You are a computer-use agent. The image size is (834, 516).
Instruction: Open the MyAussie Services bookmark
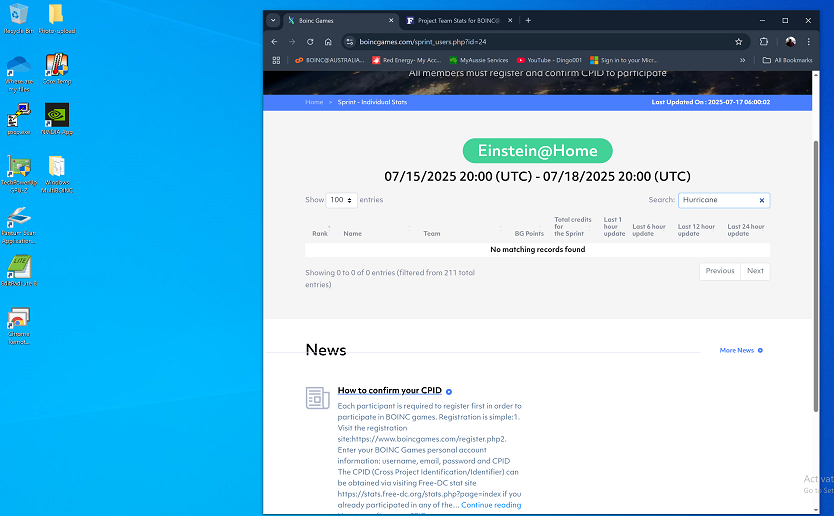[478, 60]
